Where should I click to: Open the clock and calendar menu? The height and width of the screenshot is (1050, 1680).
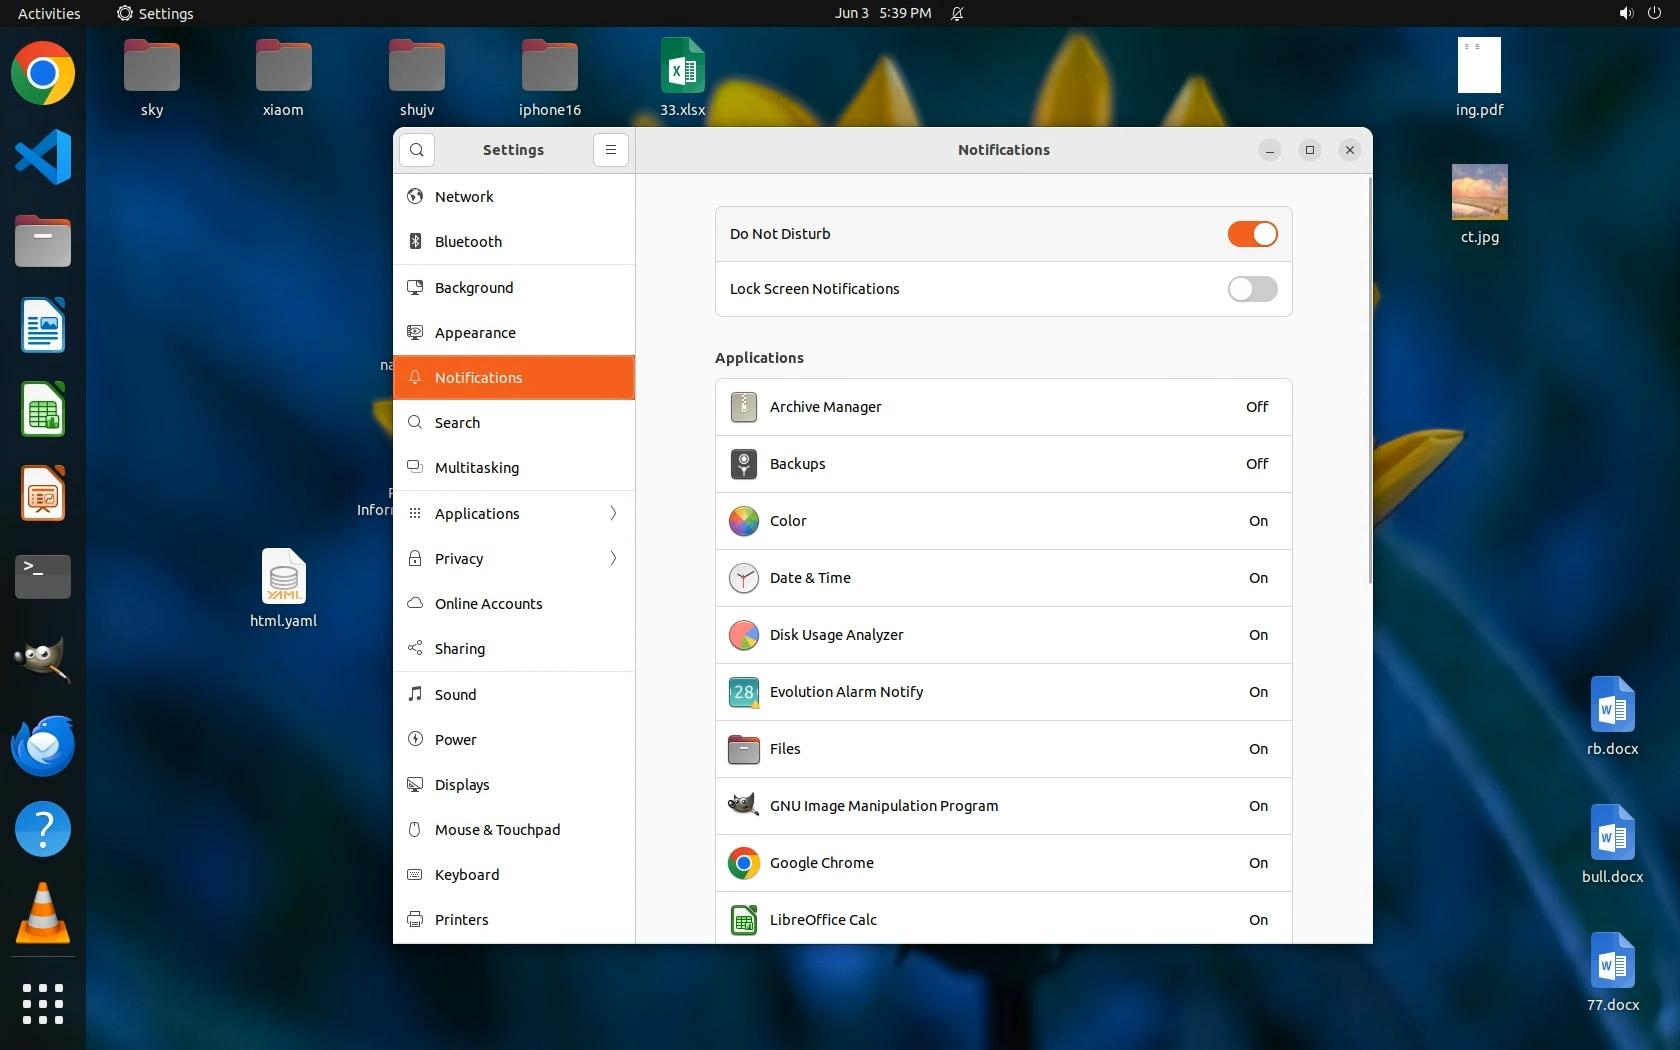click(x=883, y=13)
